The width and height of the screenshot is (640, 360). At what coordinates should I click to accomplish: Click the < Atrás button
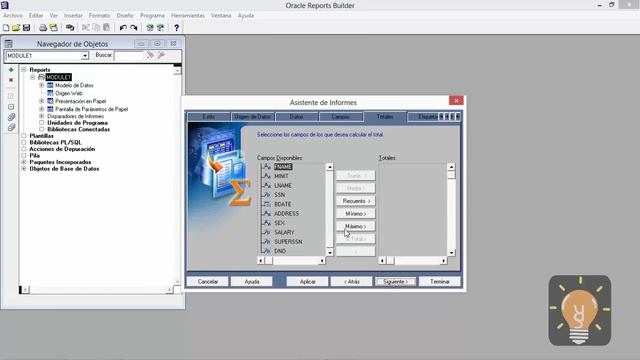click(351, 282)
